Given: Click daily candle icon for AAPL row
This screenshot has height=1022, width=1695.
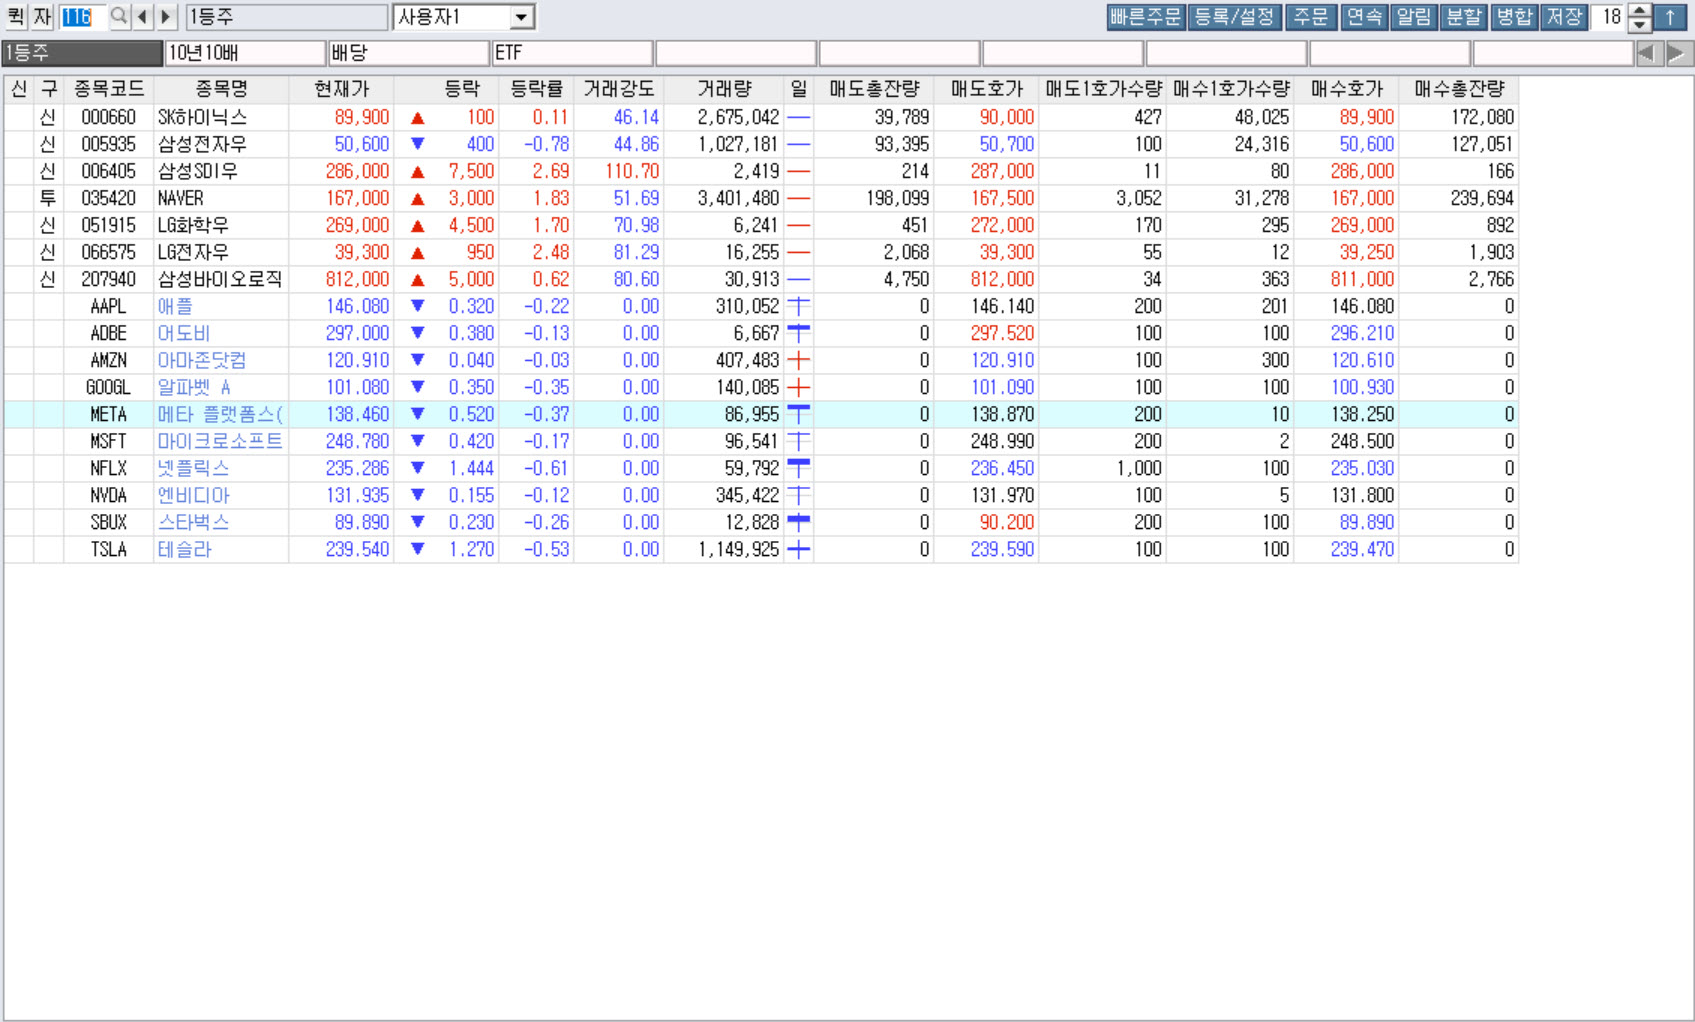Looking at the screenshot, I should [x=799, y=306].
